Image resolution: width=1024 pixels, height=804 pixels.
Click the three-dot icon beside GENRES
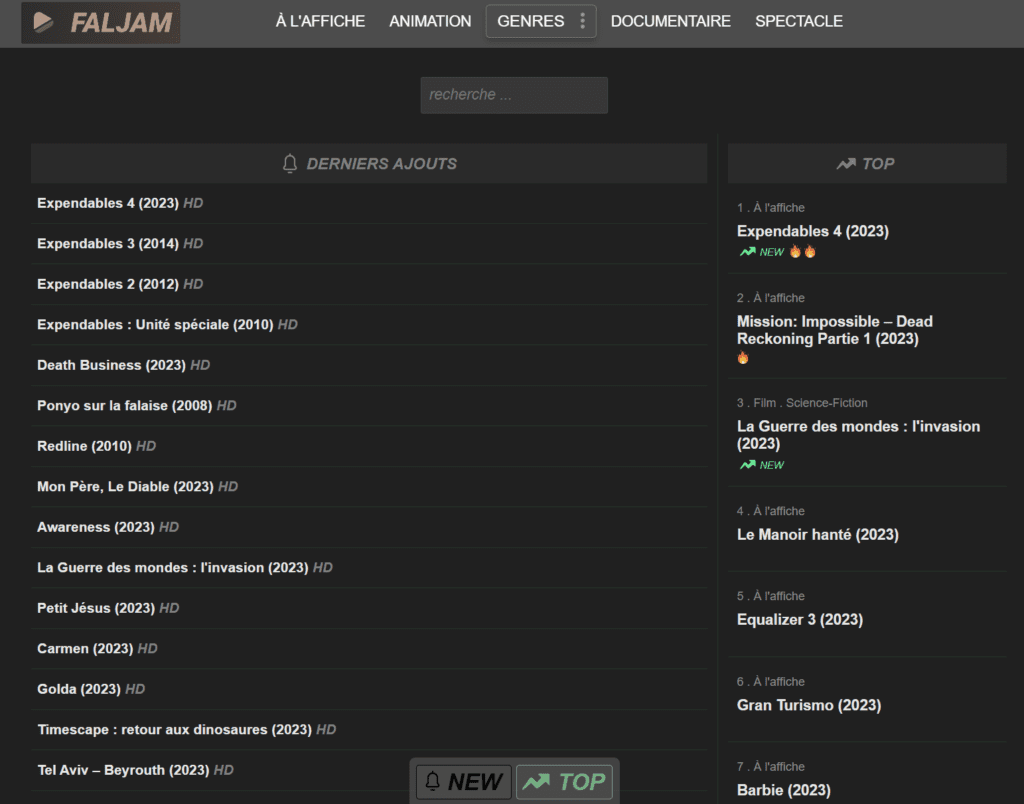[x=582, y=21]
